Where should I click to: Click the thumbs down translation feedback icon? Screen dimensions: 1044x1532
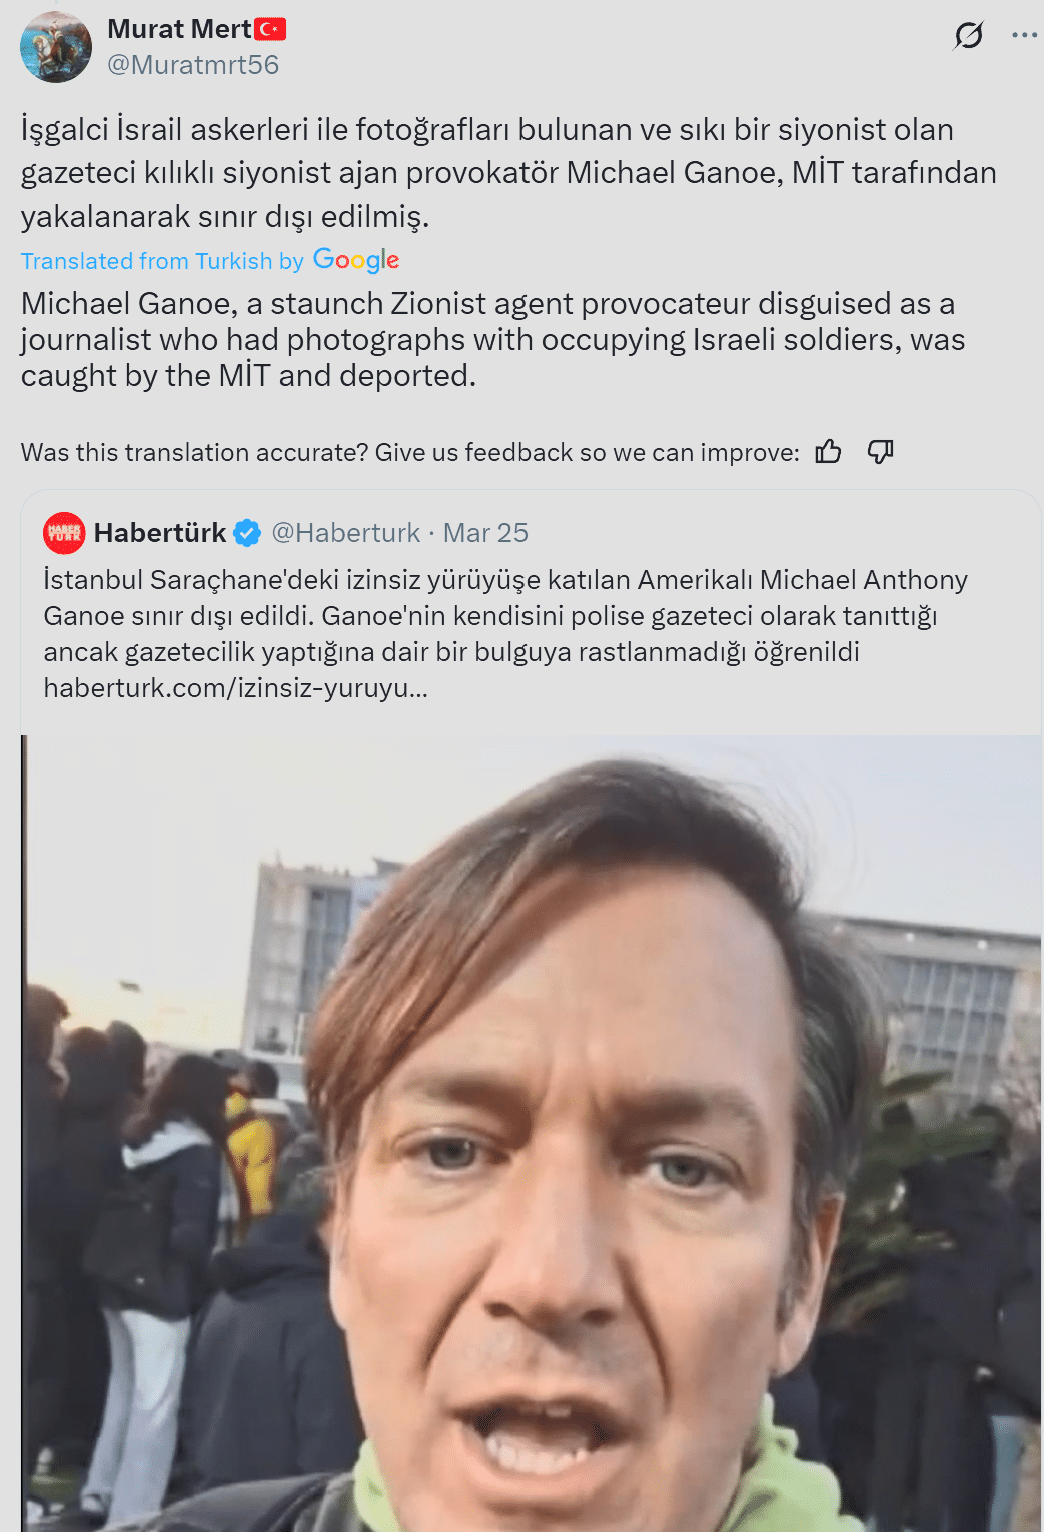click(x=880, y=452)
